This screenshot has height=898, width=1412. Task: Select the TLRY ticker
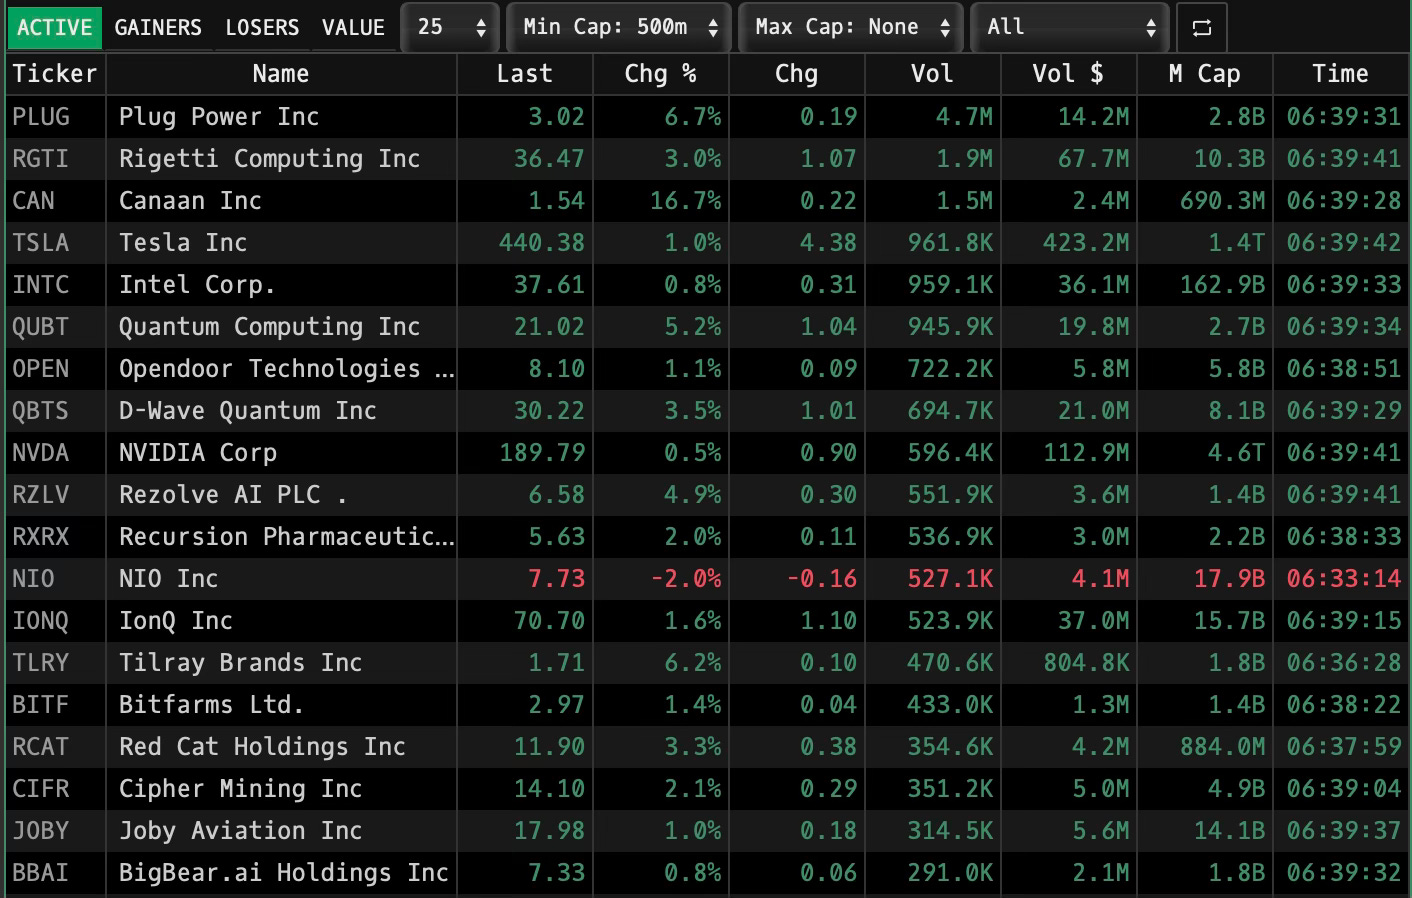click(x=41, y=663)
